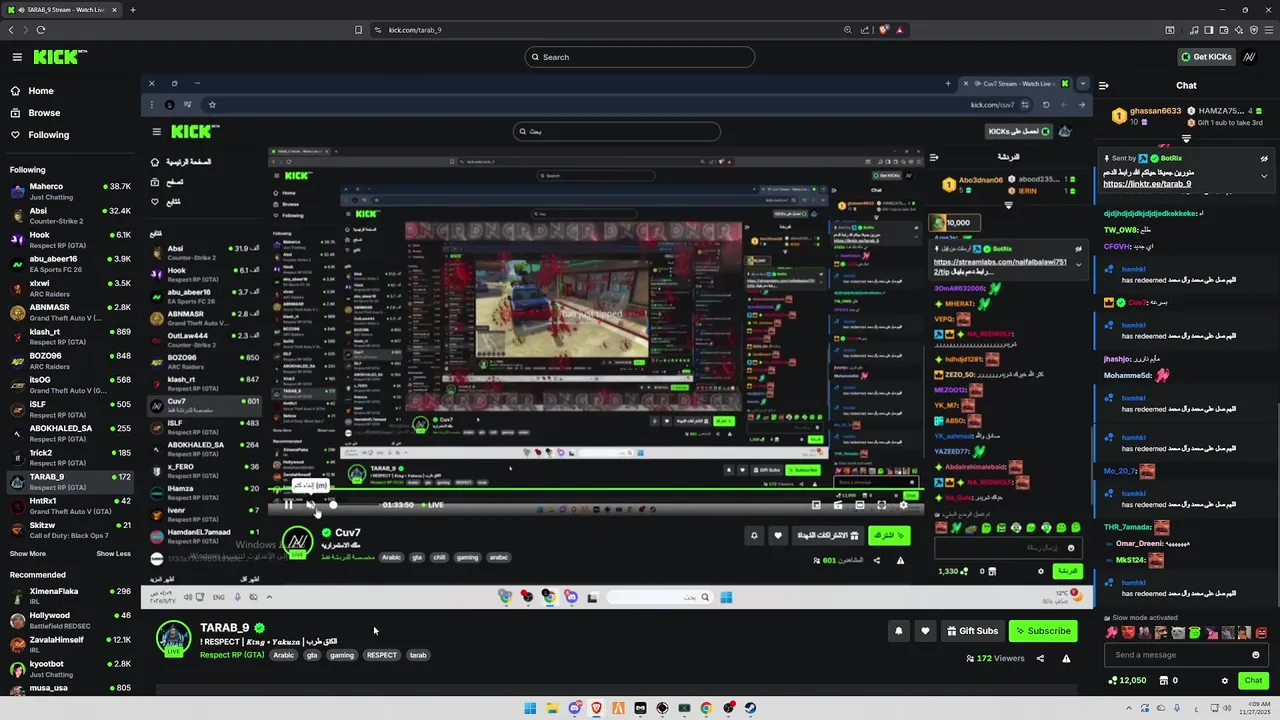Image resolution: width=1280 pixels, height=720 pixels.
Task: Open Maherco channel in Following list
Action: click(x=70, y=191)
